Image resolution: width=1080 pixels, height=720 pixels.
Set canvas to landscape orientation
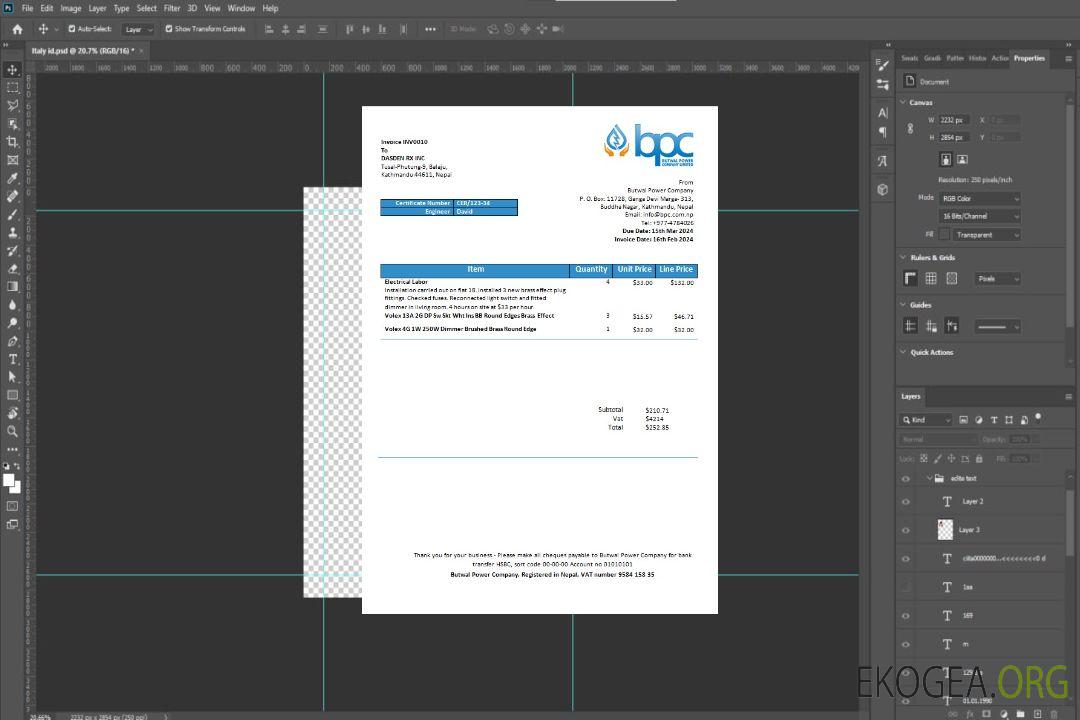tap(962, 159)
